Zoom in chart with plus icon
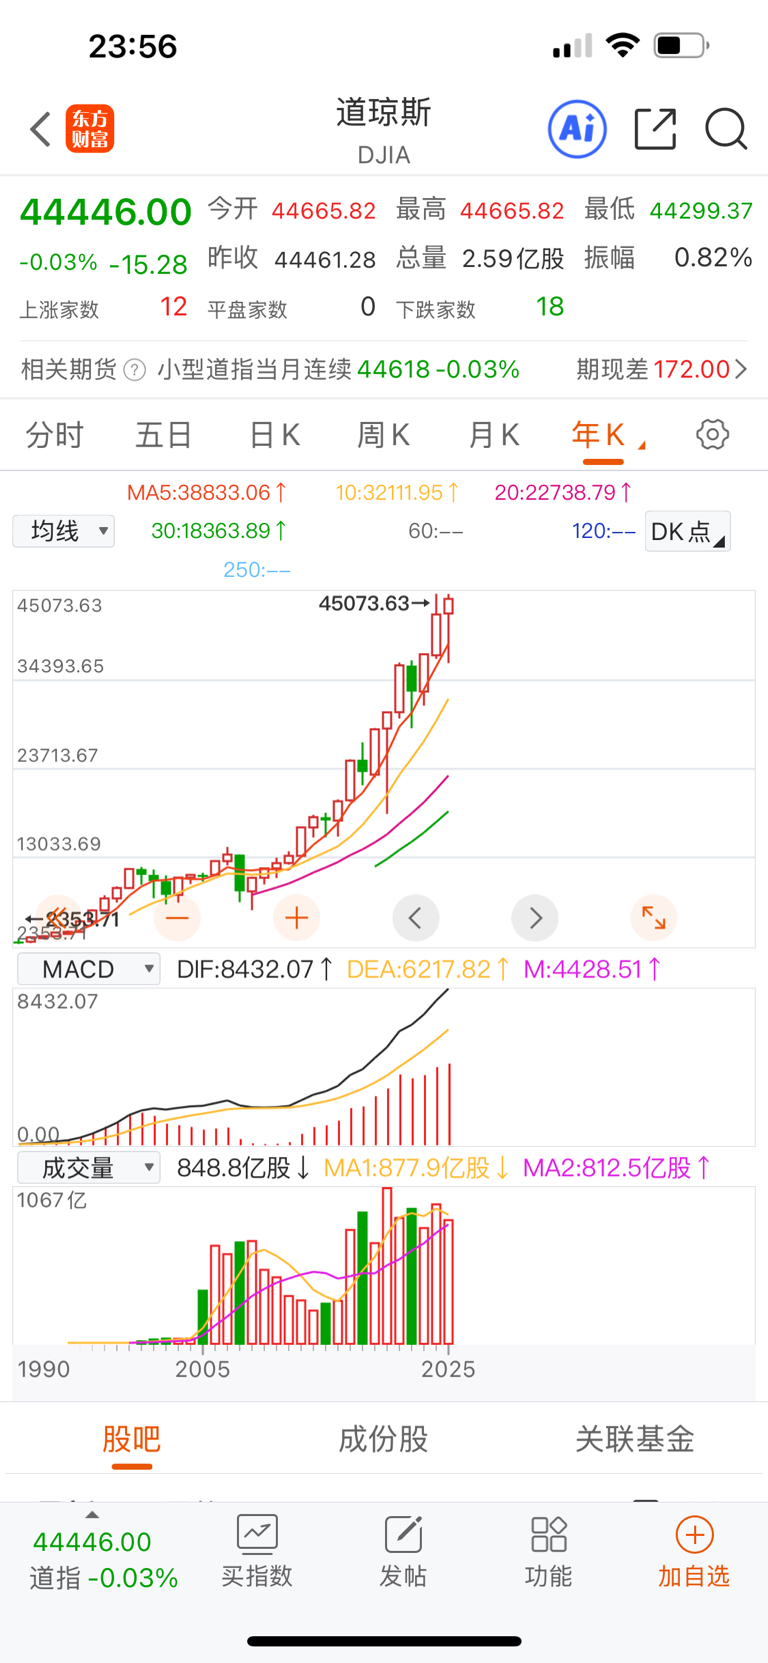 click(x=296, y=917)
